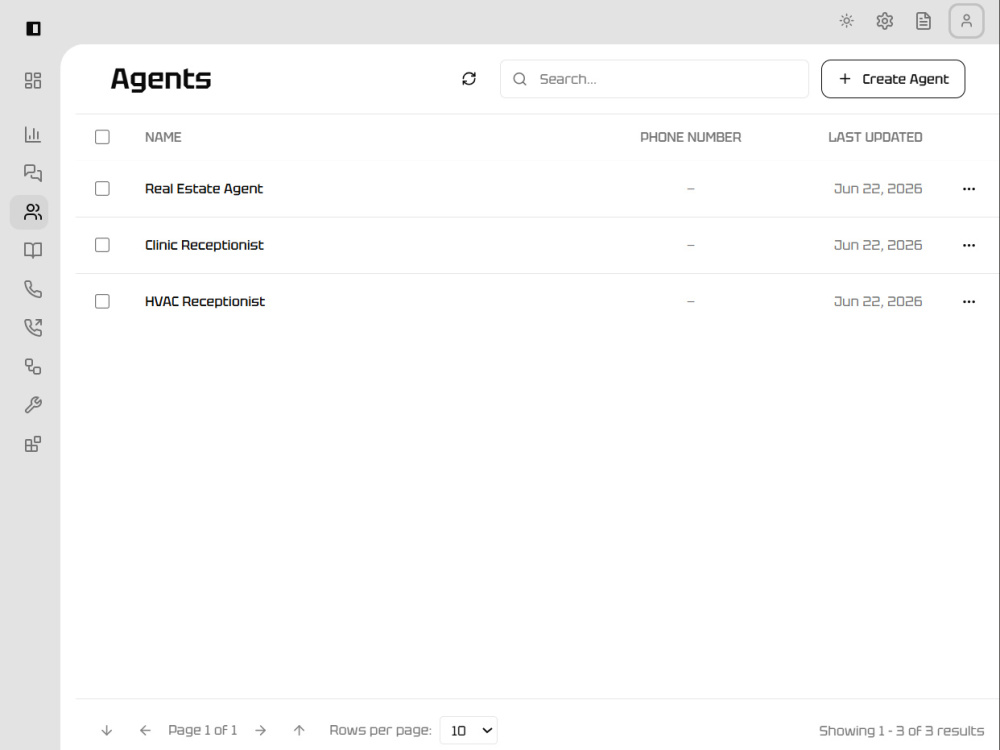Viewport: 1000px width, 750px height.
Task: Click the Showing 1 - 3 of 3 results text
Action: pyautogui.click(x=902, y=731)
